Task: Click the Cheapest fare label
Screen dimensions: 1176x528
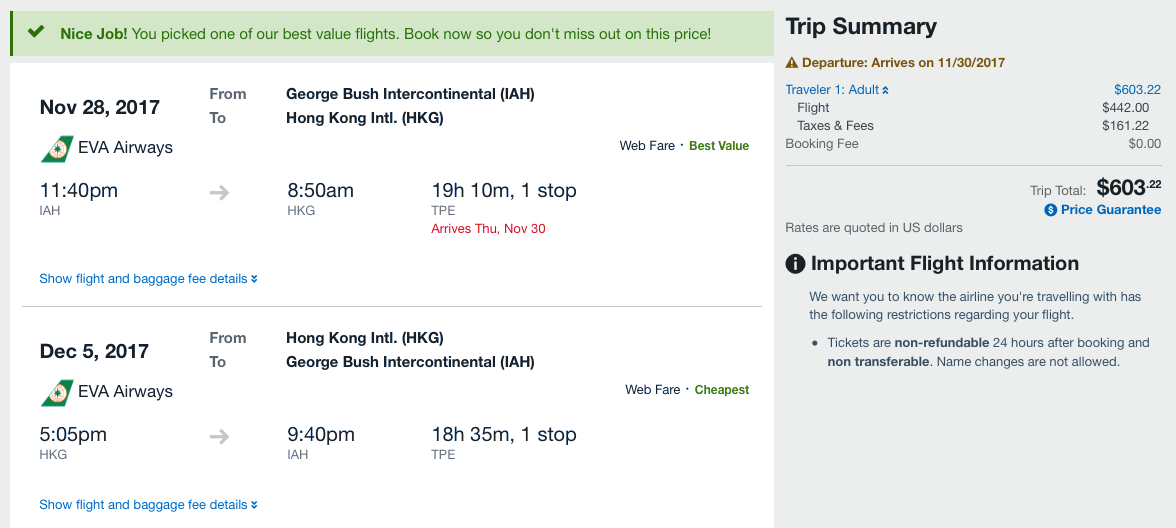Action: 721,390
